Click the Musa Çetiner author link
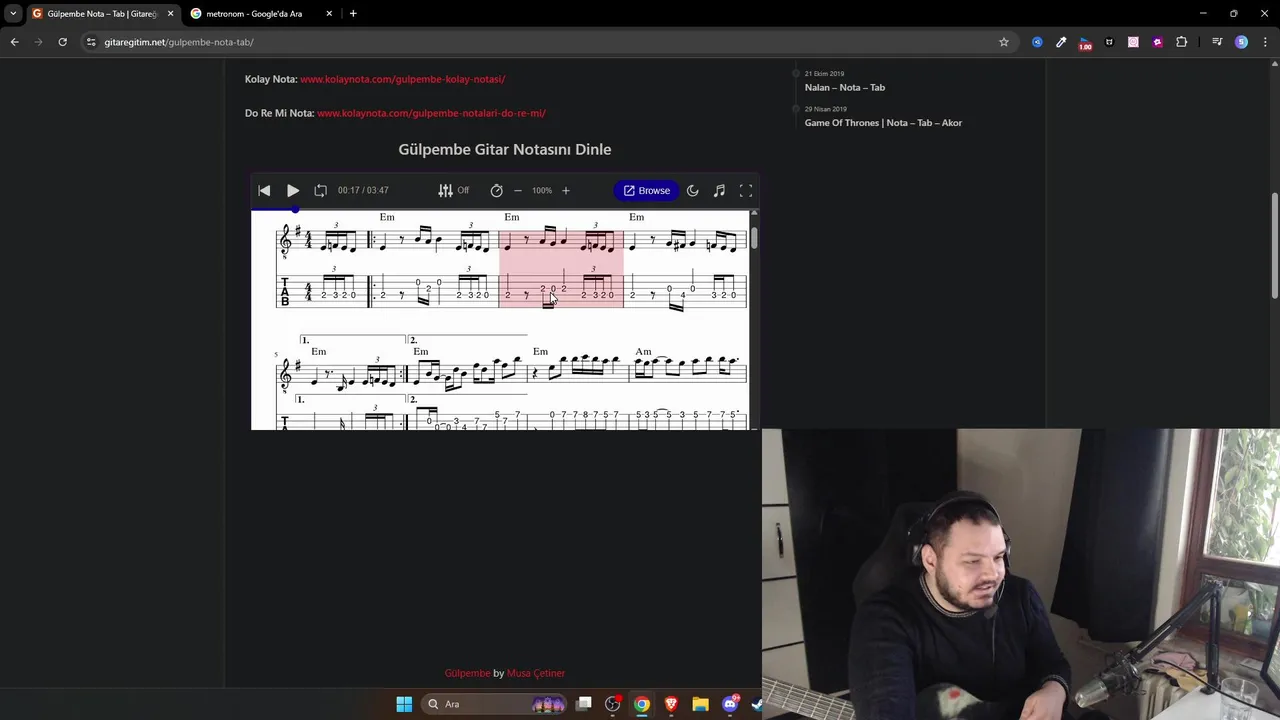The height and width of the screenshot is (720, 1280). coord(536,673)
